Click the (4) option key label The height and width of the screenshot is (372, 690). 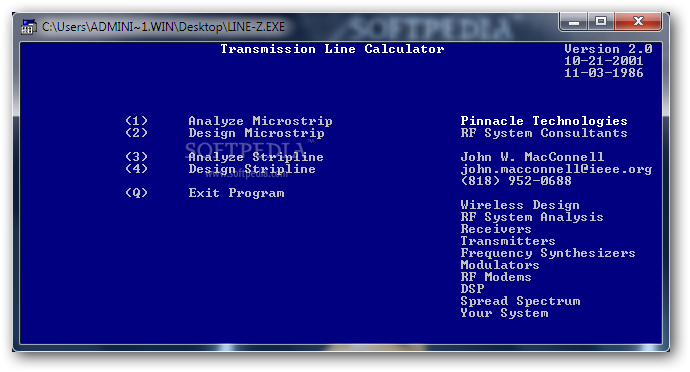[136, 169]
